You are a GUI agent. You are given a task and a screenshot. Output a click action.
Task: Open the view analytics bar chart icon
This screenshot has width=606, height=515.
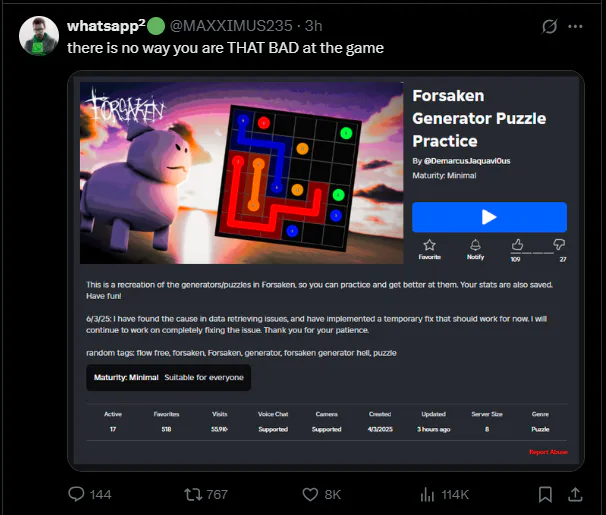point(427,495)
